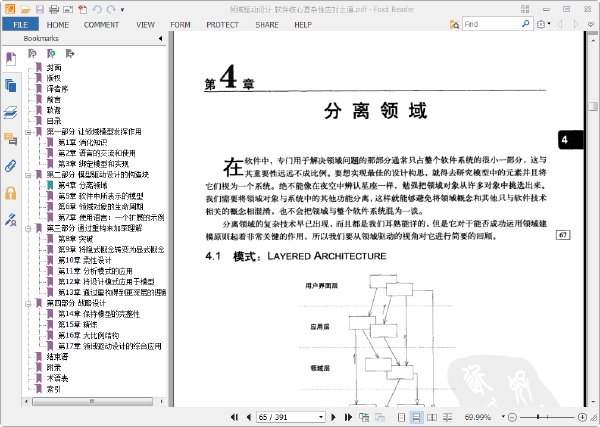600x427 pixels.
Task: Click the zoom in plus button
Action: pyautogui.click(x=582, y=417)
